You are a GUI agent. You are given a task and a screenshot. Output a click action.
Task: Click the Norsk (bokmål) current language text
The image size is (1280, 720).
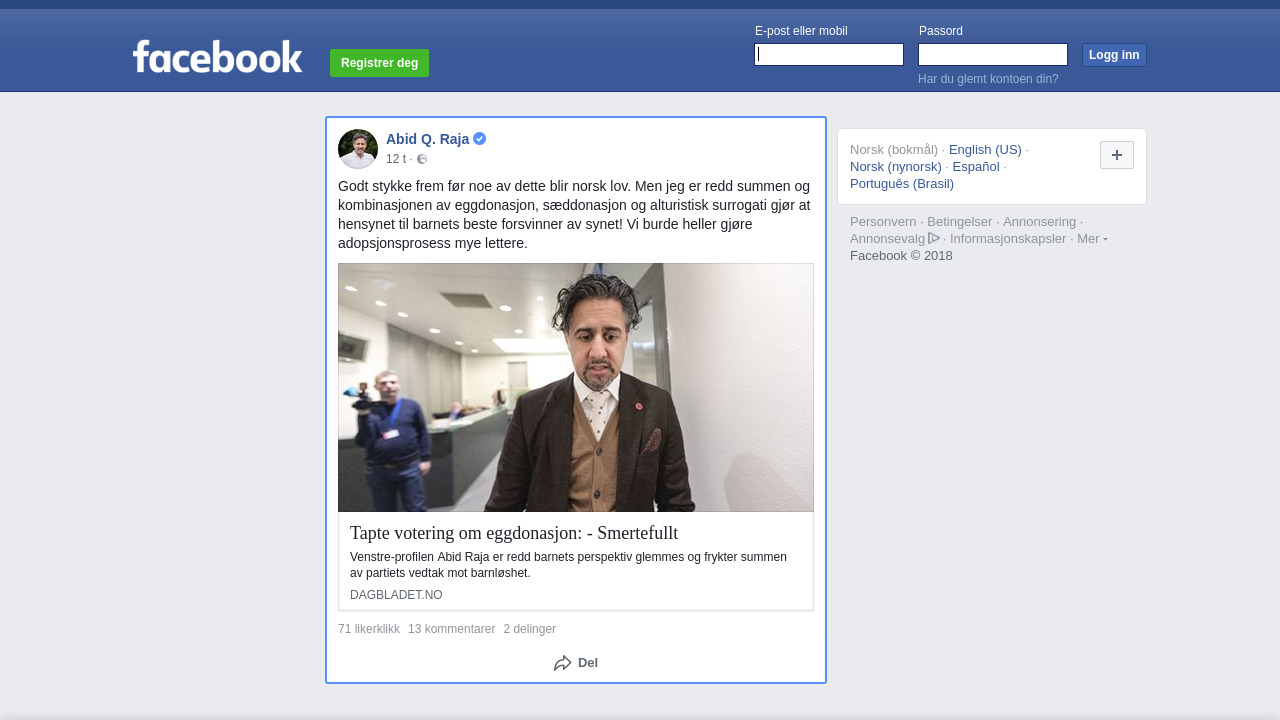pyautogui.click(x=894, y=150)
